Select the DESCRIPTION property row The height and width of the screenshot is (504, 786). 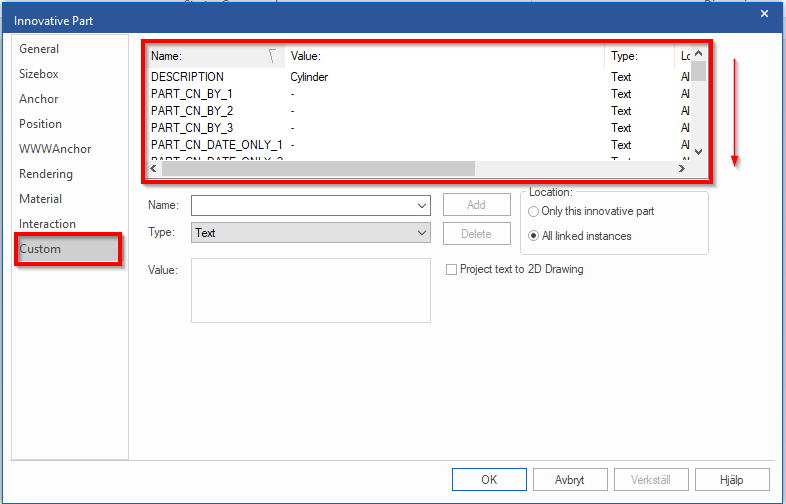point(418,77)
